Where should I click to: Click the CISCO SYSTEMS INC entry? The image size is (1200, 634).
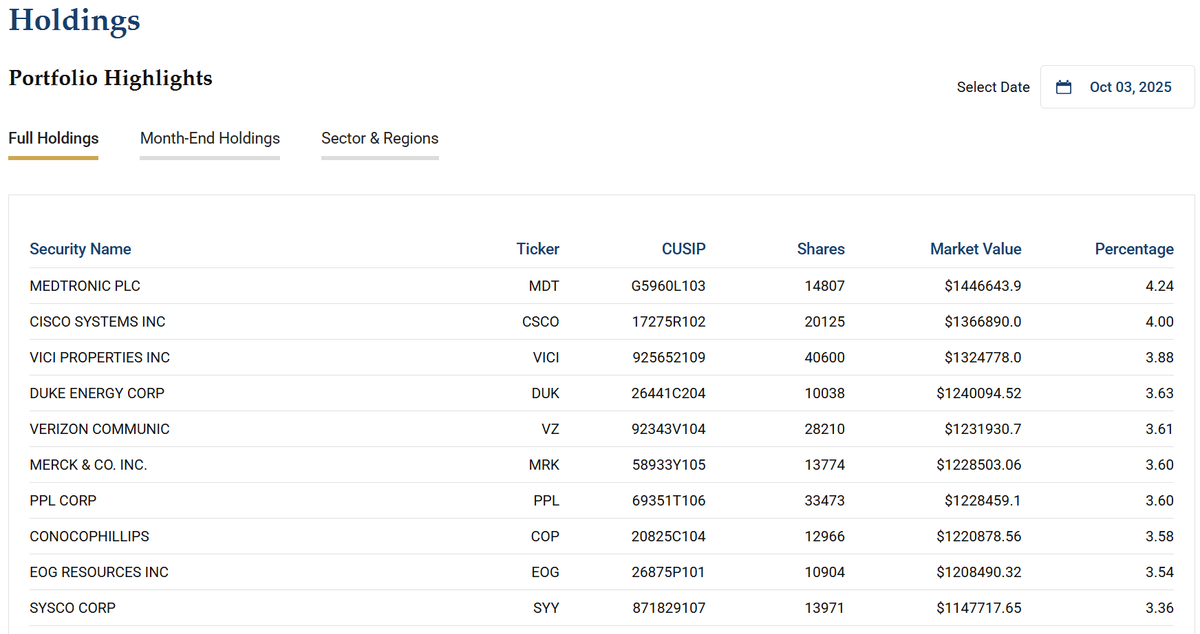click(x=98, y=322)
